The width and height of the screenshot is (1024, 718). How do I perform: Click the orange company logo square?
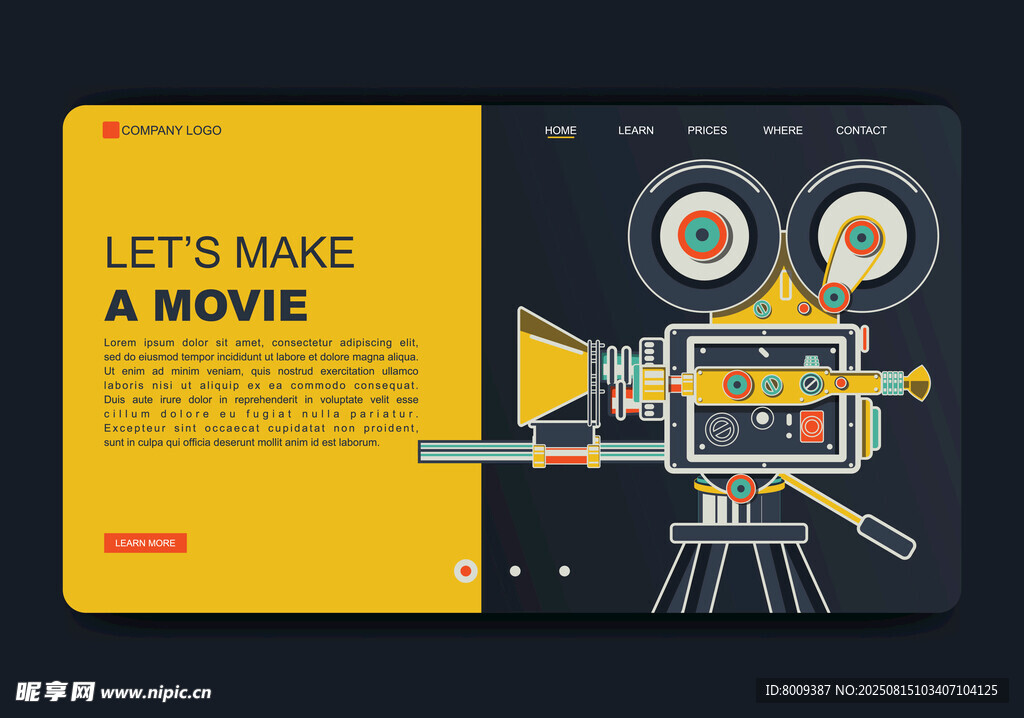coord(111,130)
